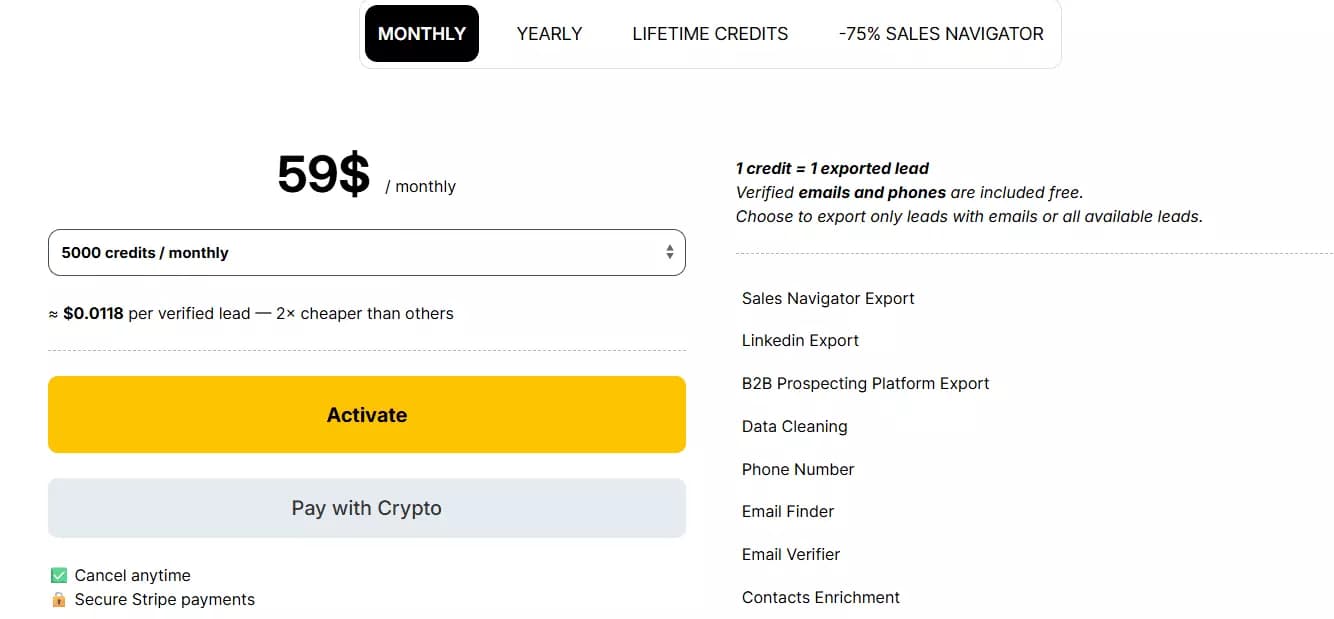Click the lock icon beside Secure Stripe payments
The width and height of the screenshot is (1334, 619).
pos(58,599)
